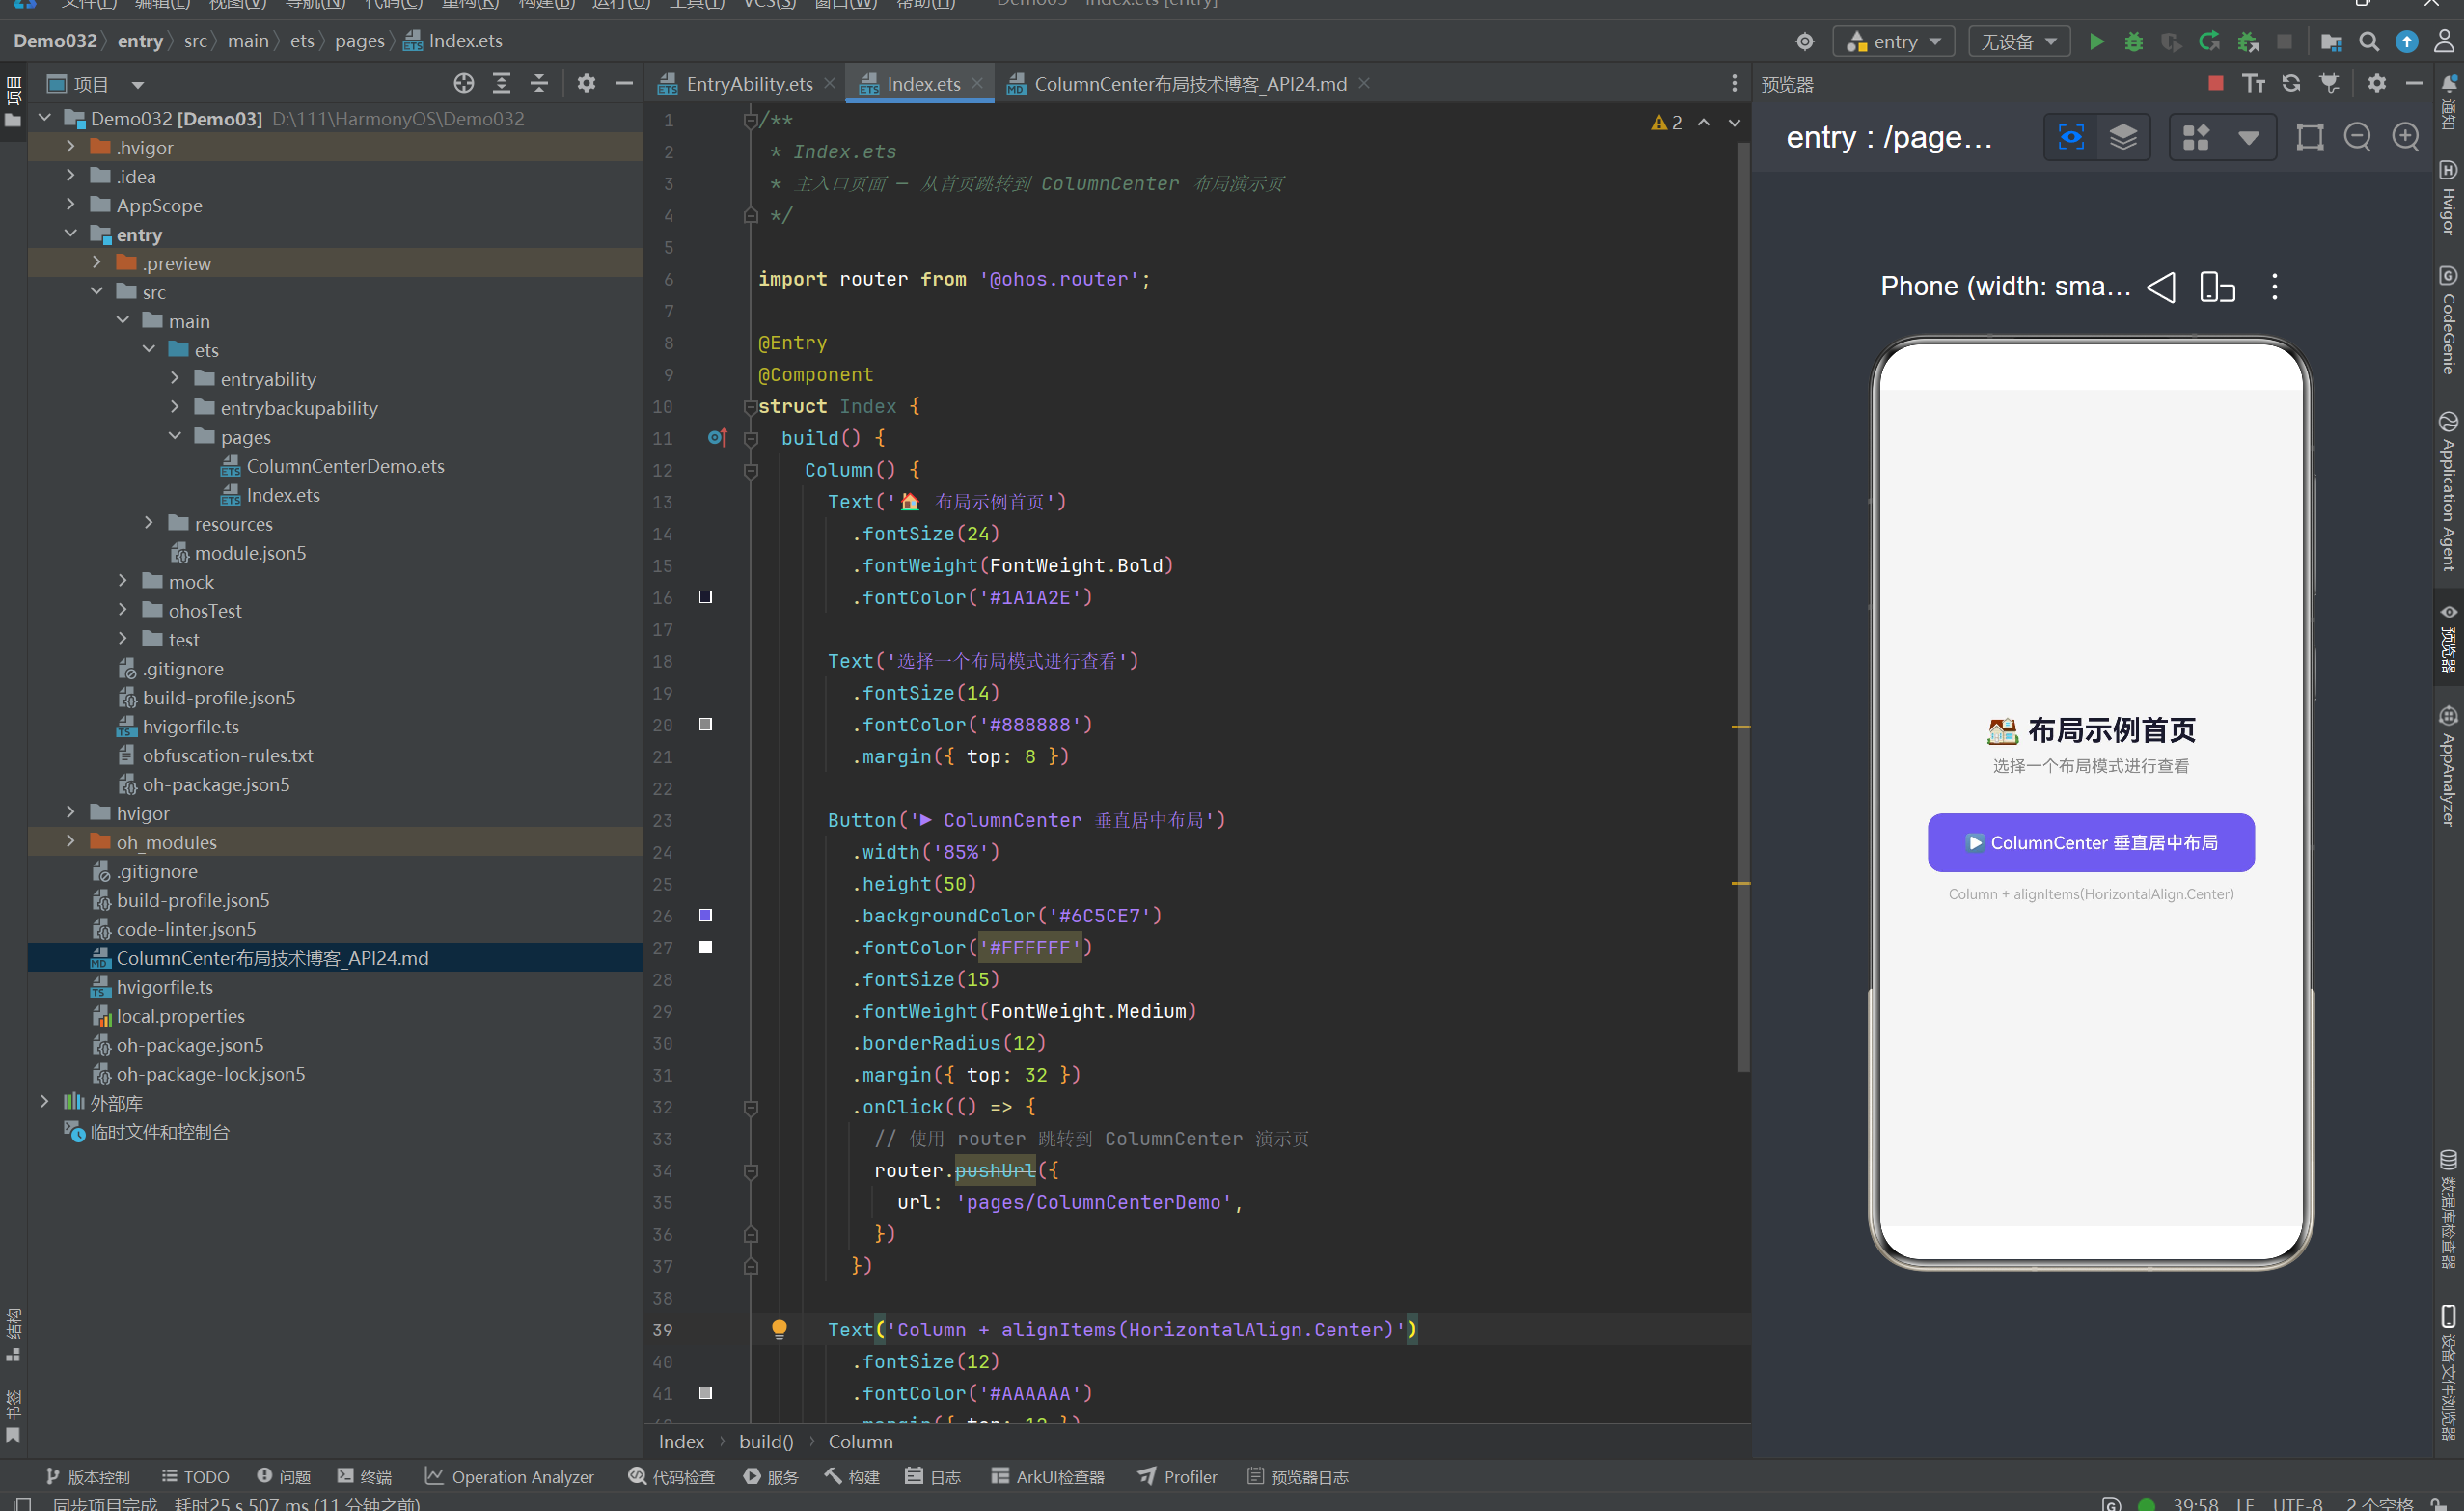The height and width of the screenshot is (1511, 2464).
Task: Open project panel settings gear
Action: (586, 84)
